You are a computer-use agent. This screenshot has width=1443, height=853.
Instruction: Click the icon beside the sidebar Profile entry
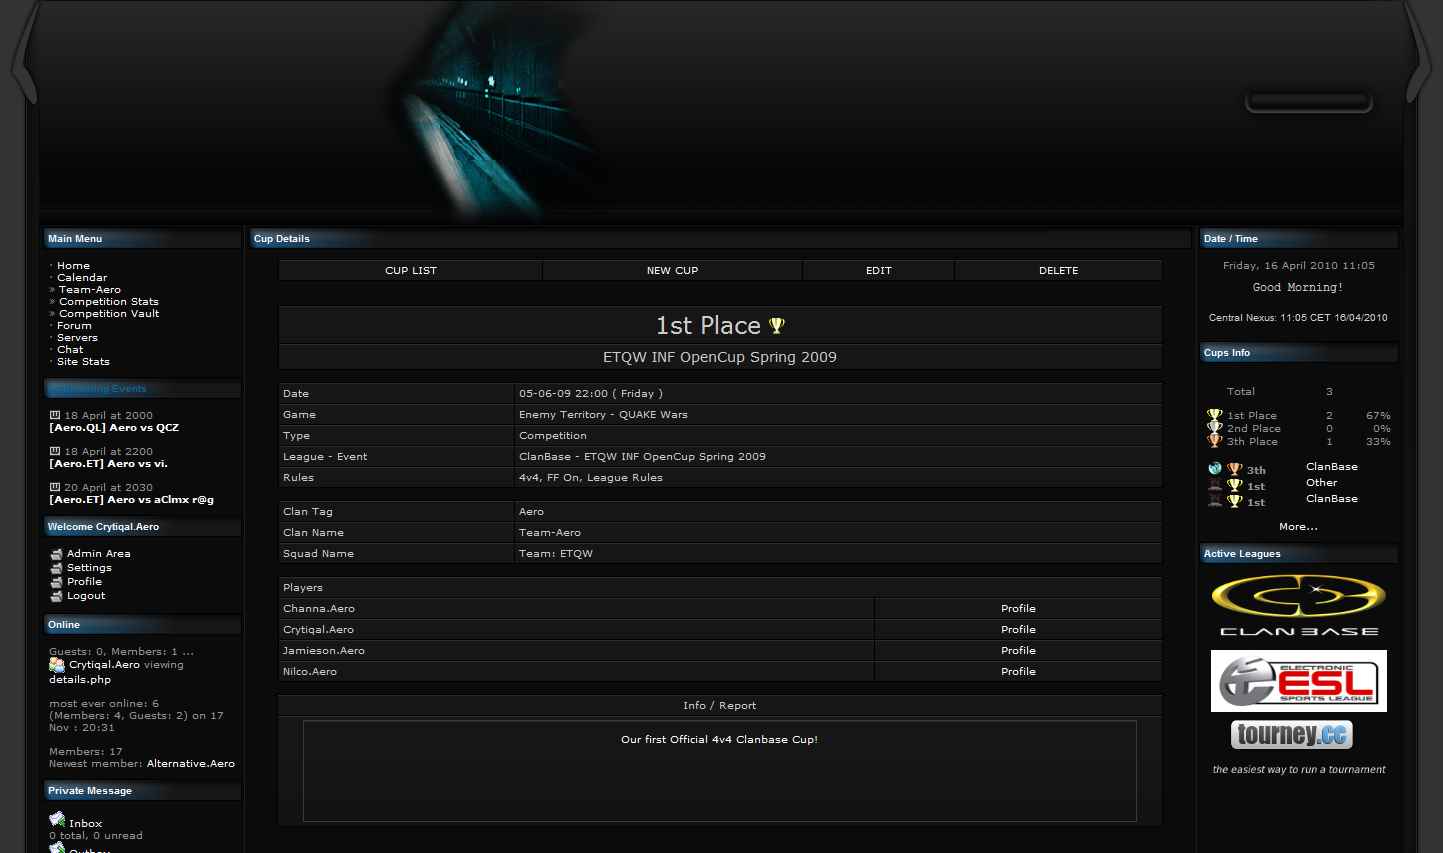click(56, 582)
